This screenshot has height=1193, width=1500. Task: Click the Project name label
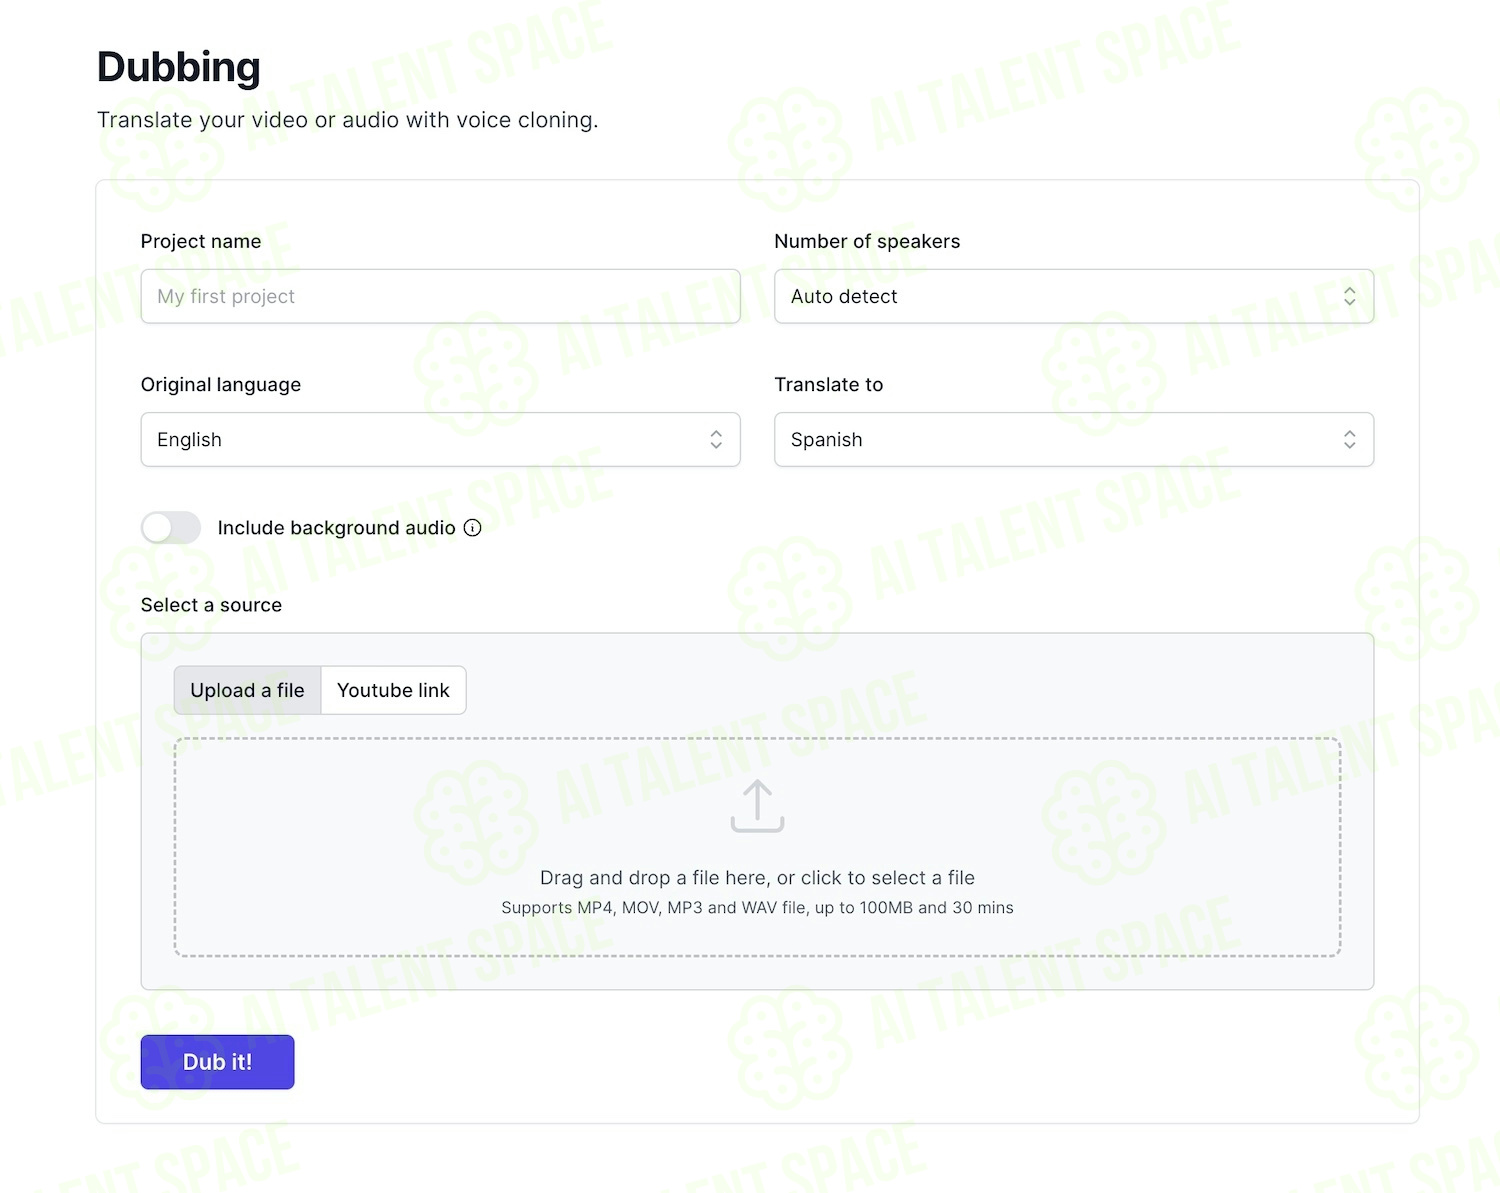point(201,241)
